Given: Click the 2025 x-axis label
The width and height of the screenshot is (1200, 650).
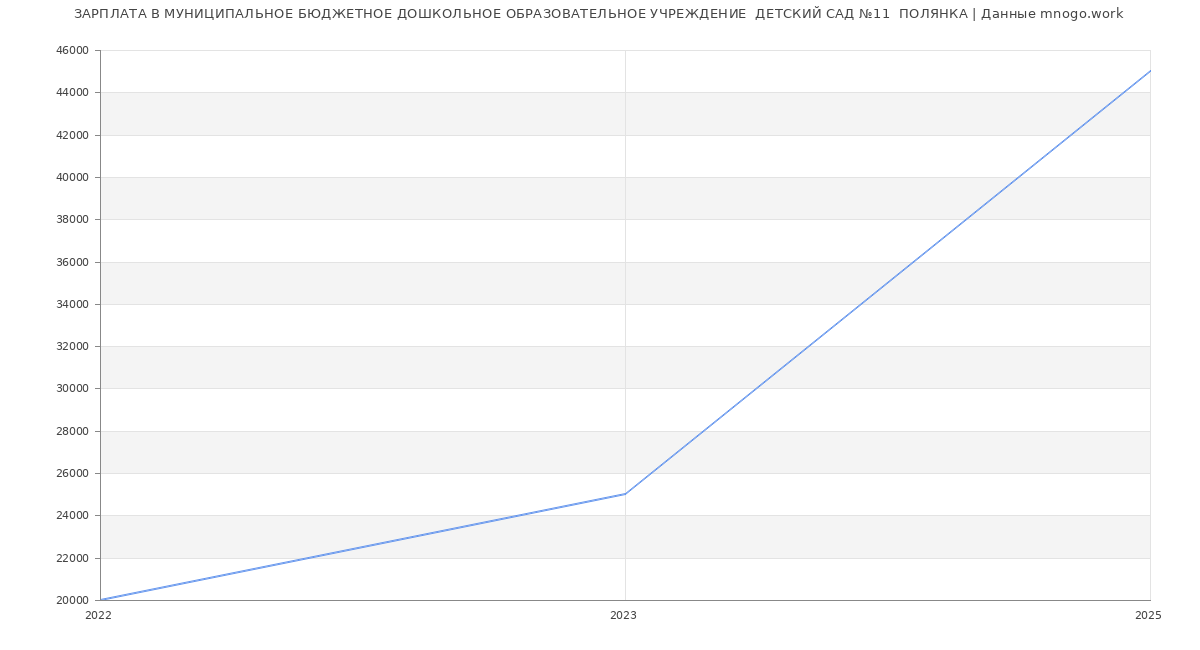Looking at the screenshot, I should (x=1148, y=615).
